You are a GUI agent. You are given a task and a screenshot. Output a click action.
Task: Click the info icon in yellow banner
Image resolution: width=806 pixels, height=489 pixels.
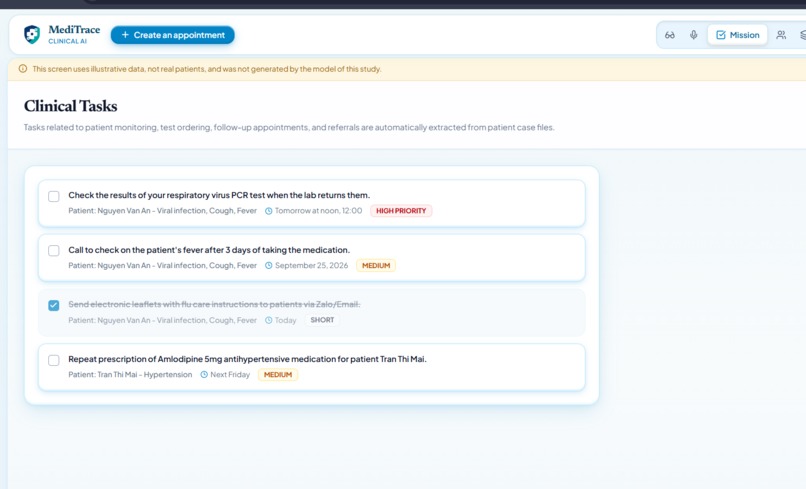23,69
